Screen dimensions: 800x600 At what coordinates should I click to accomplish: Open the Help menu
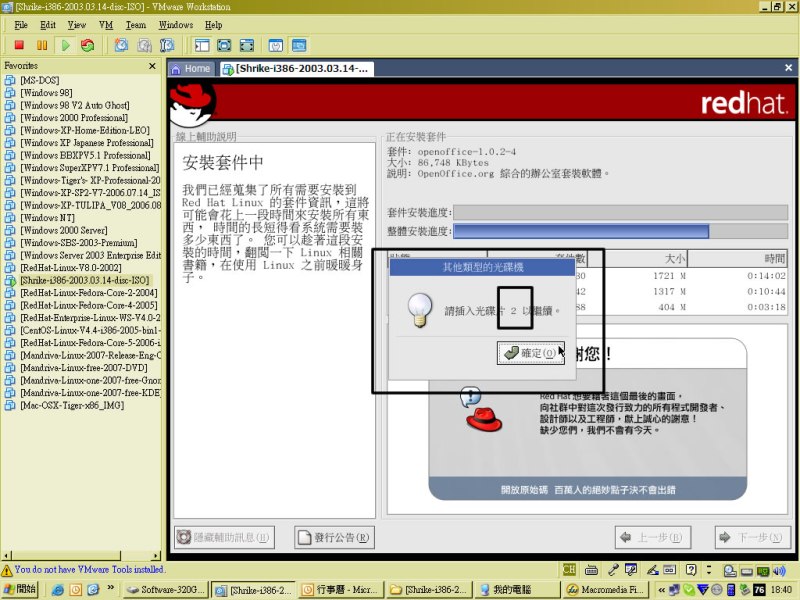(x=214, y=24)
